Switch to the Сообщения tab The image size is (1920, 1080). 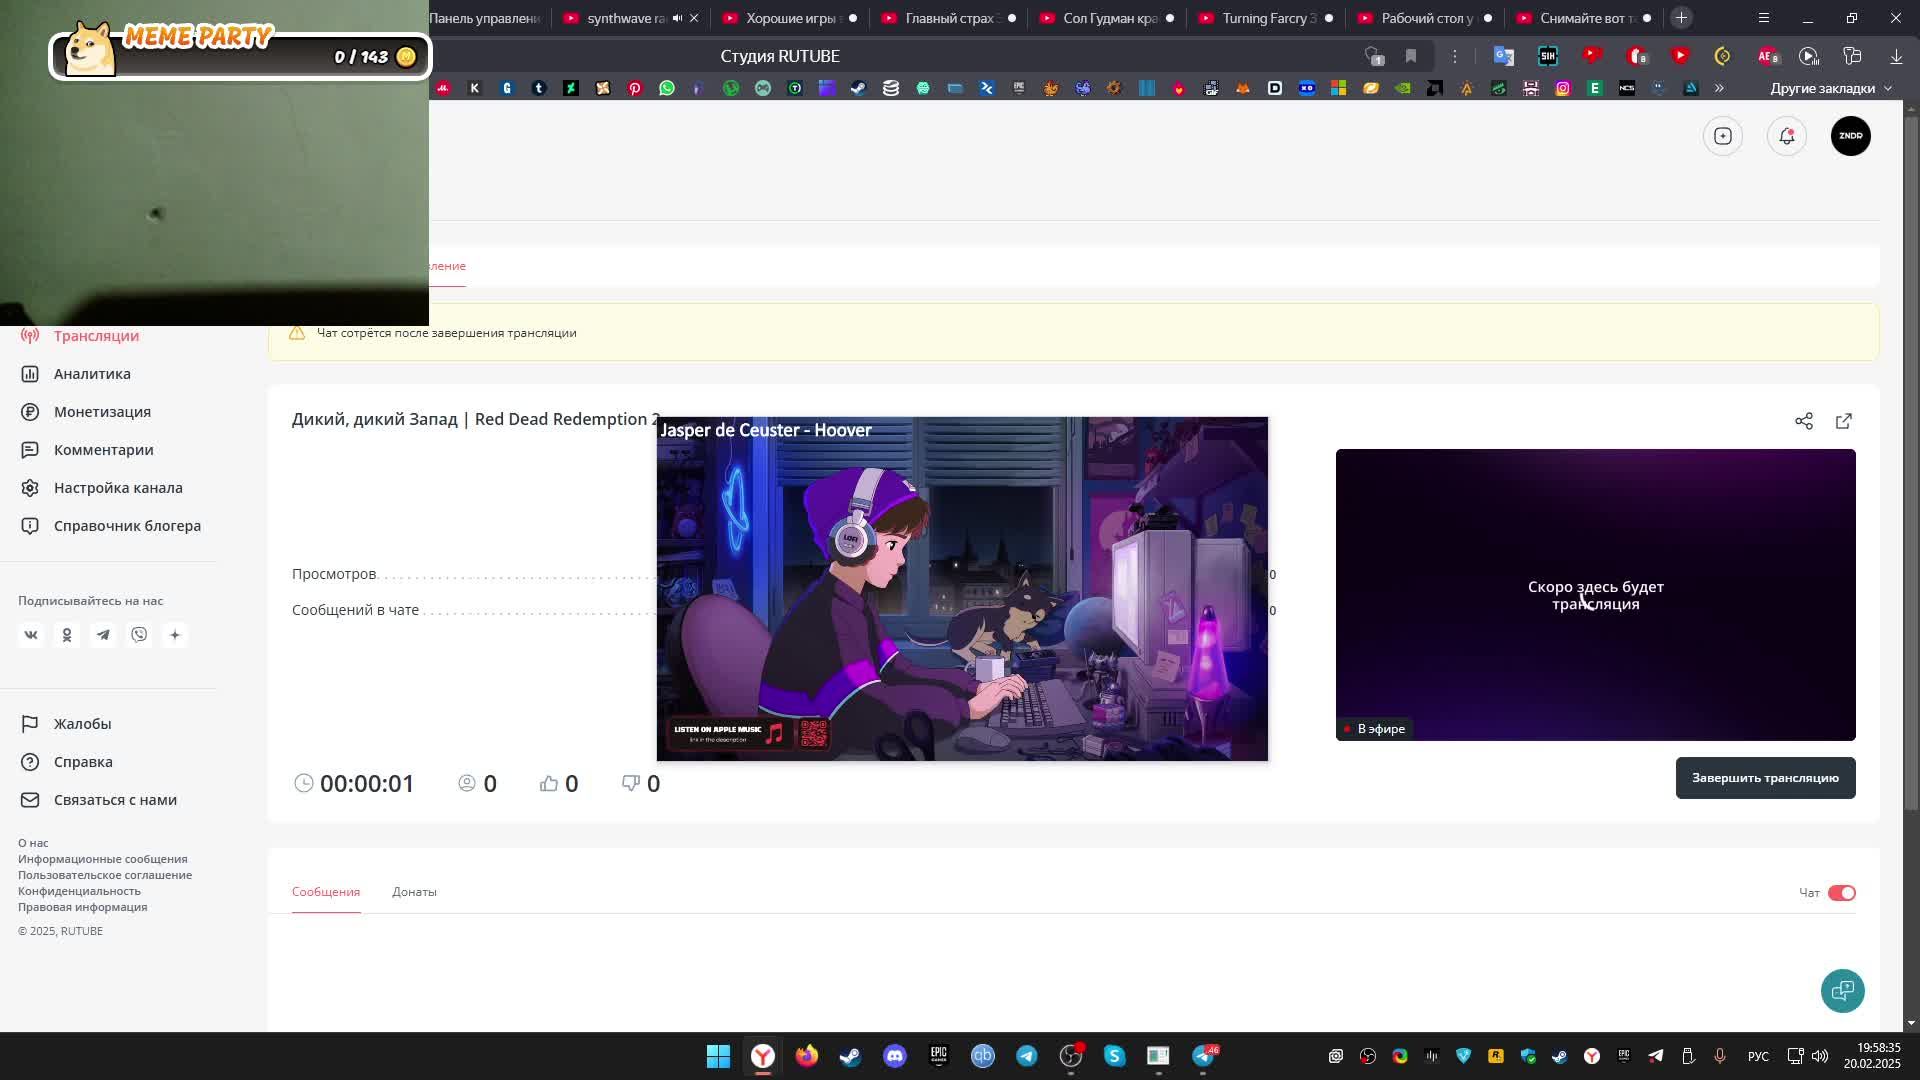click(326, 892)
